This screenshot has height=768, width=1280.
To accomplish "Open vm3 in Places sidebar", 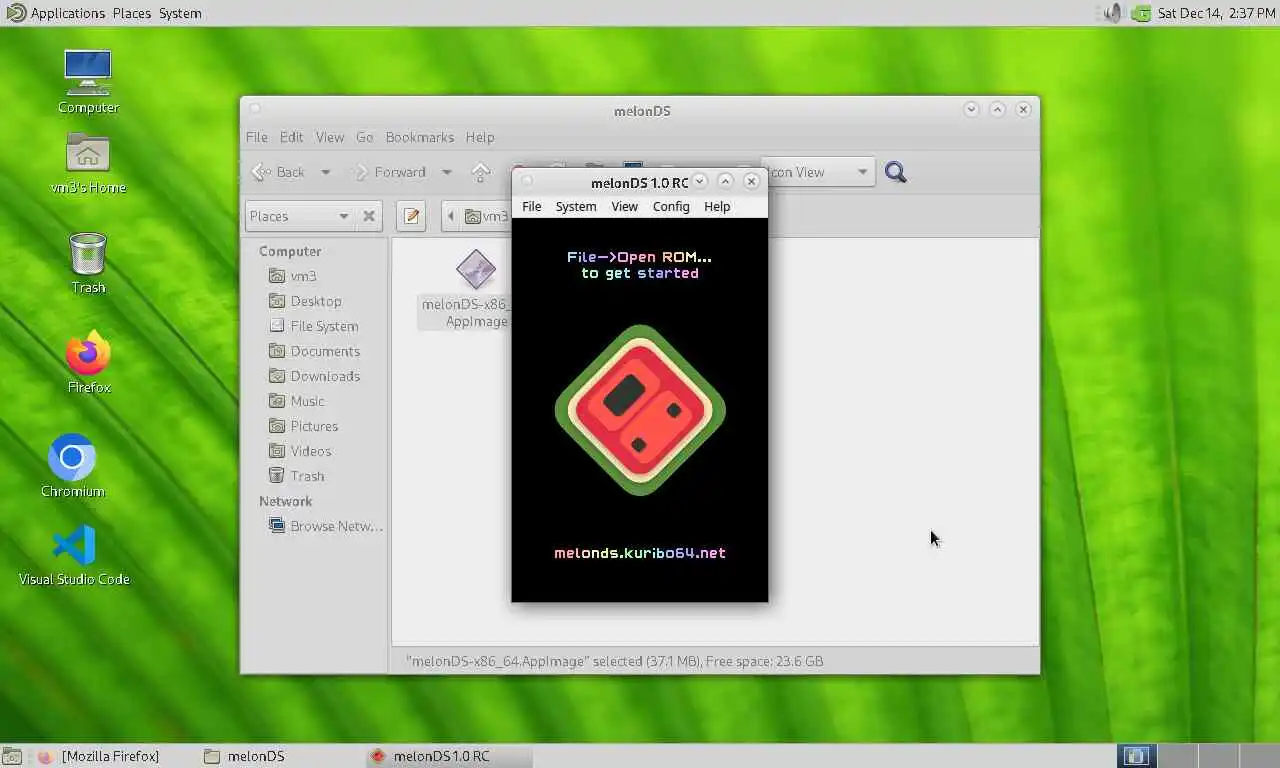I will (303, 276).
